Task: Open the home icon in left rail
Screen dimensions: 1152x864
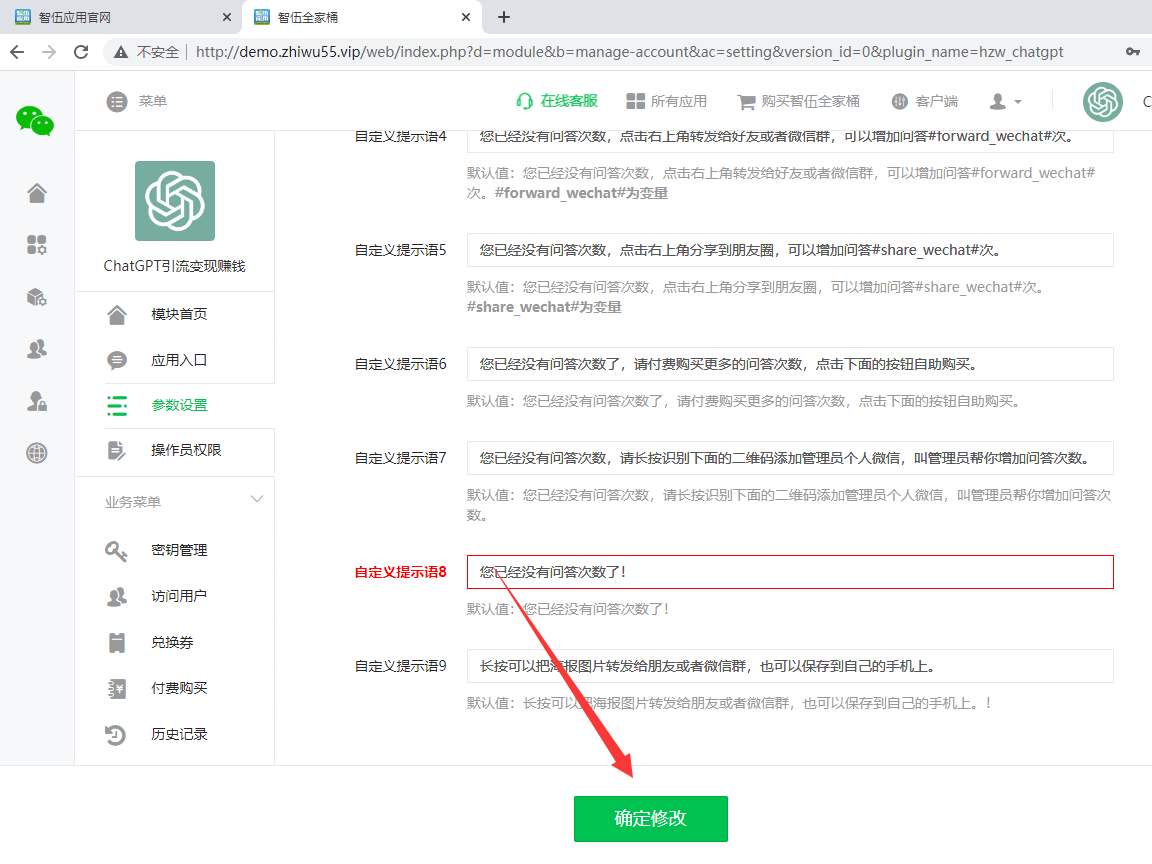Action: click(37, 193)
